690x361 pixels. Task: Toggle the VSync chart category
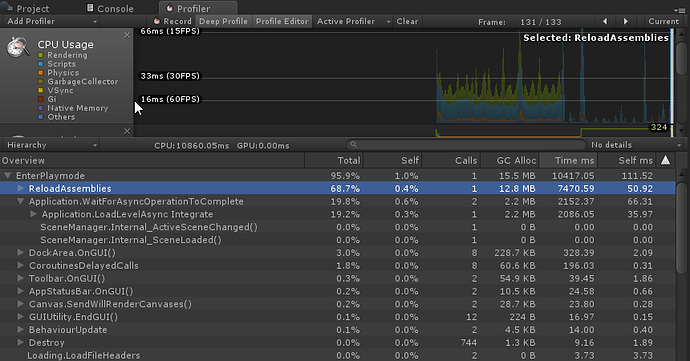pos(40,90)
